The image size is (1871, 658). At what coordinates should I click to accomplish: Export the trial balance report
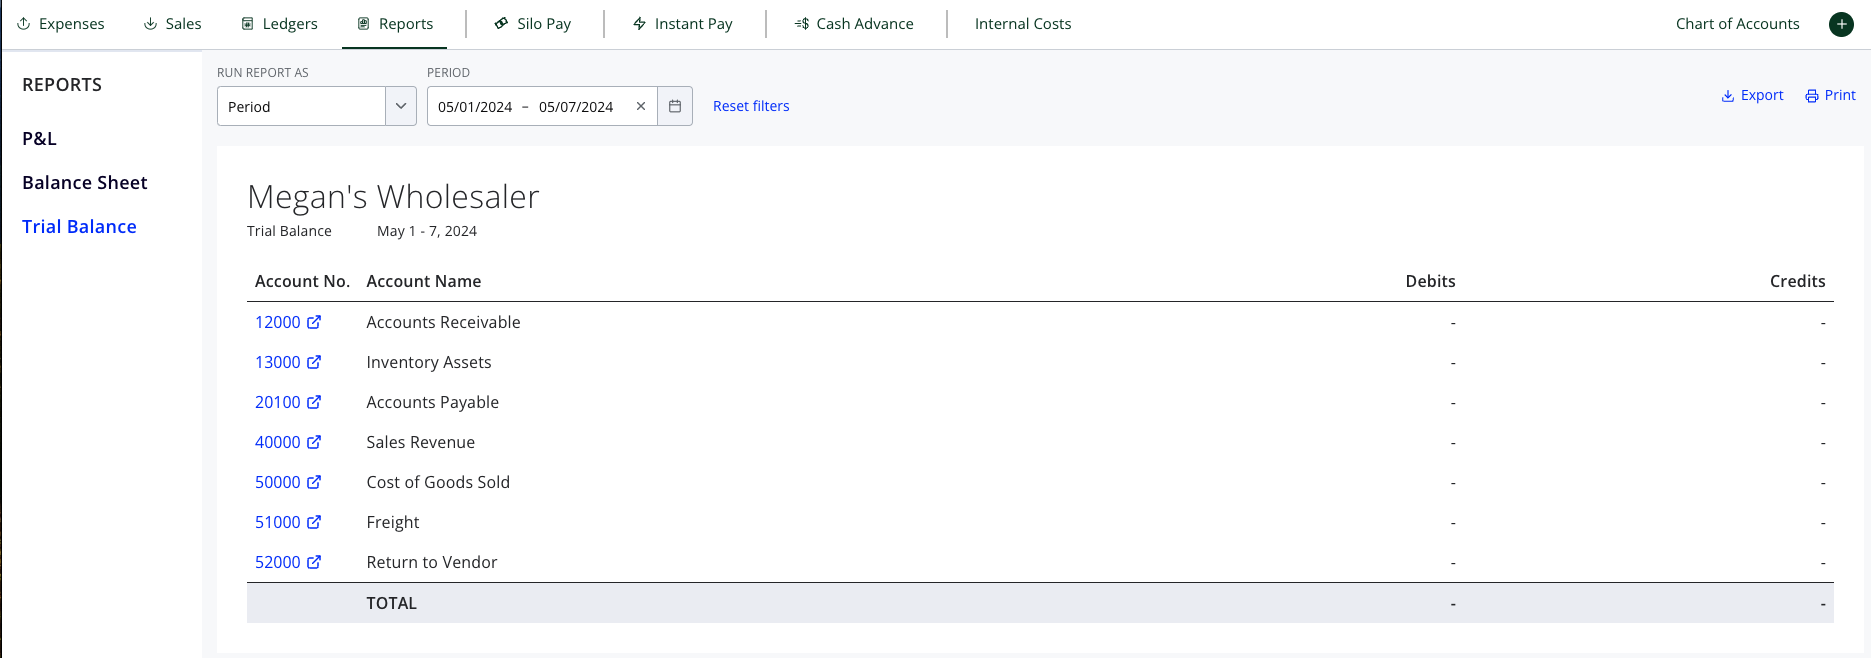click(1752, 96)
